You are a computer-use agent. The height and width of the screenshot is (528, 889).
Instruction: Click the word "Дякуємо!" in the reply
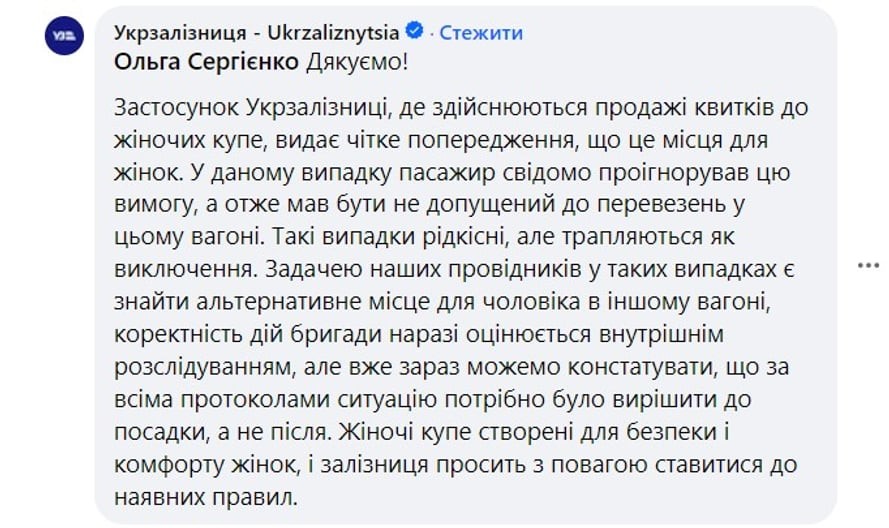point(357,62)
